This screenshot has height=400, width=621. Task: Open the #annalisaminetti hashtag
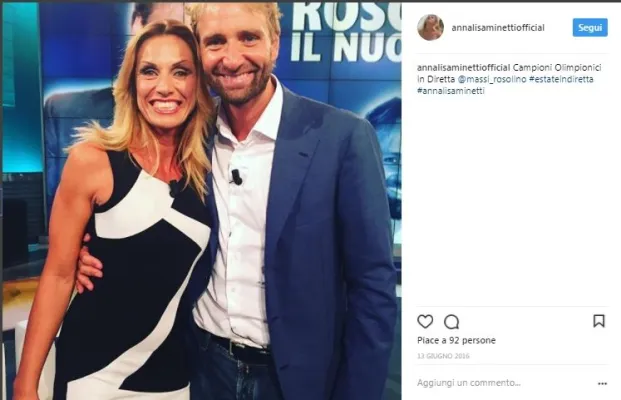pos(451,91)
